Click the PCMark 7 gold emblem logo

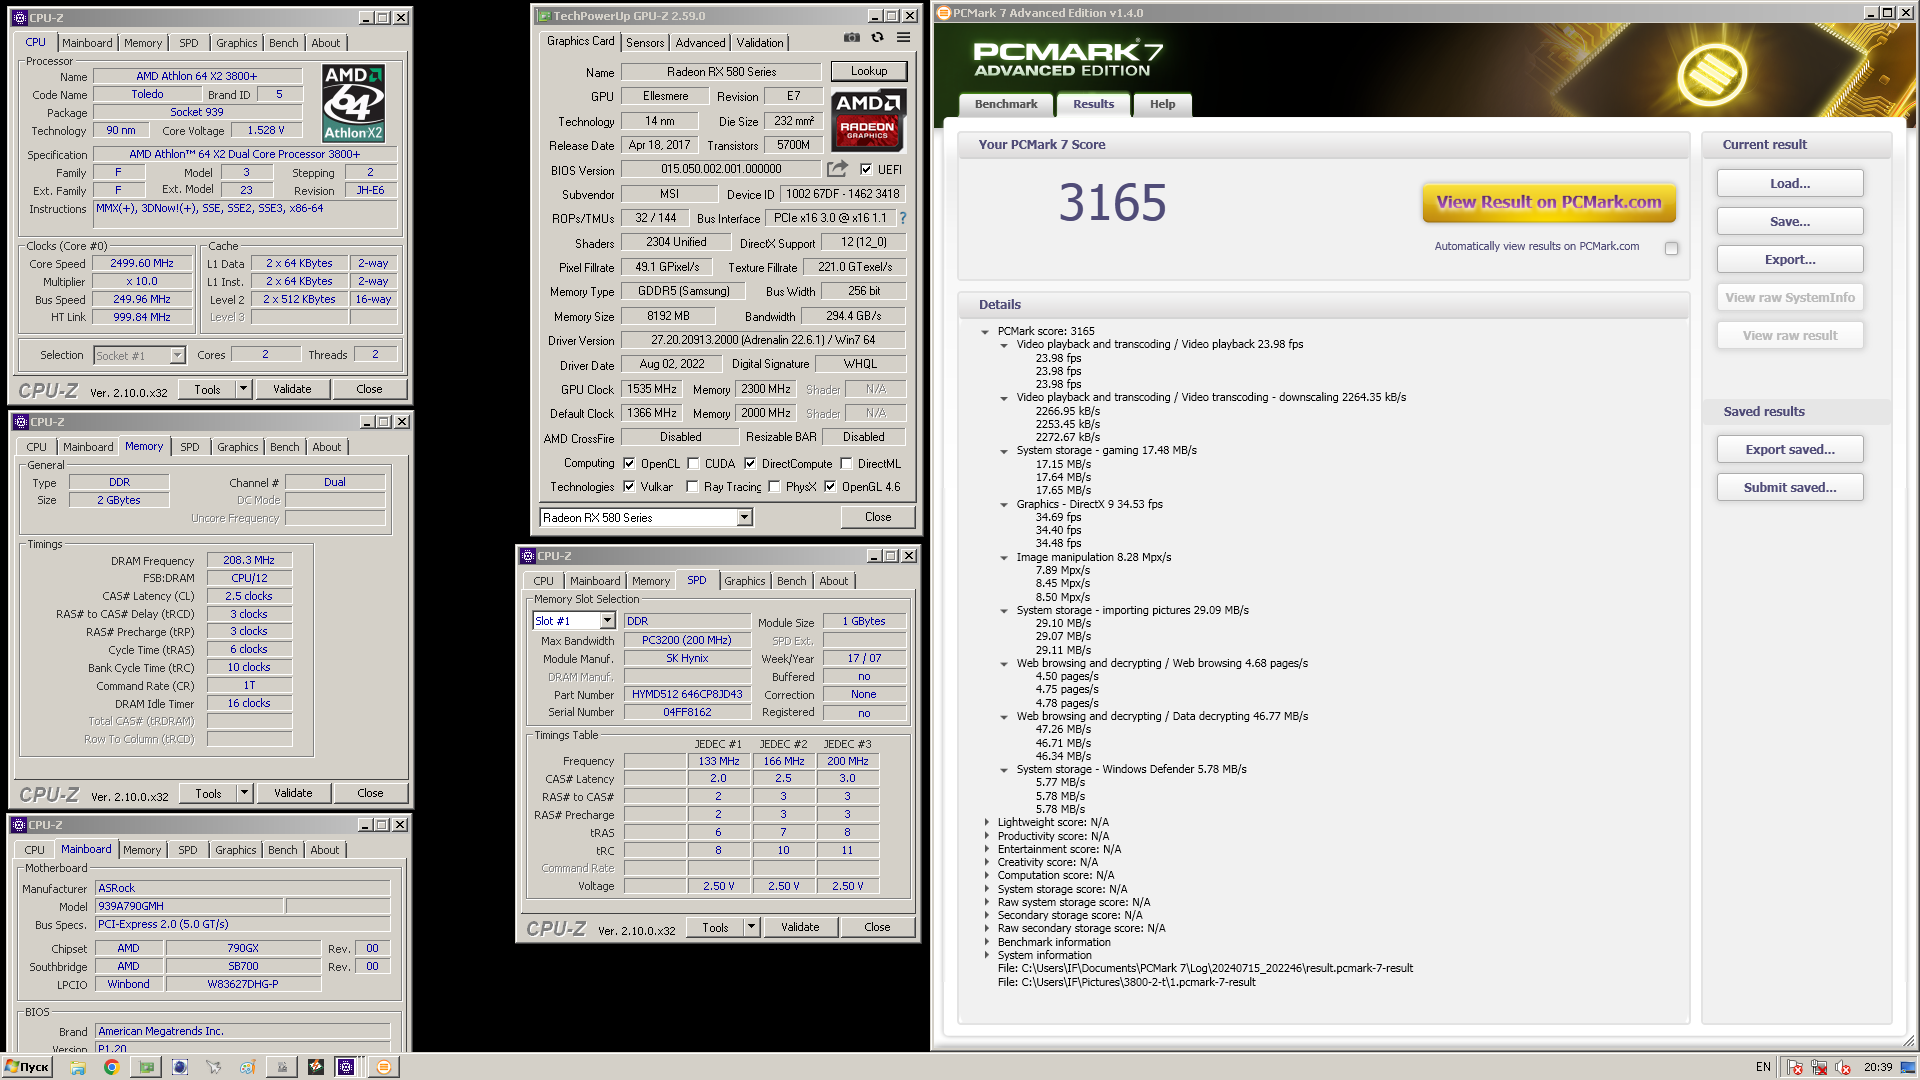point(1712,75)
